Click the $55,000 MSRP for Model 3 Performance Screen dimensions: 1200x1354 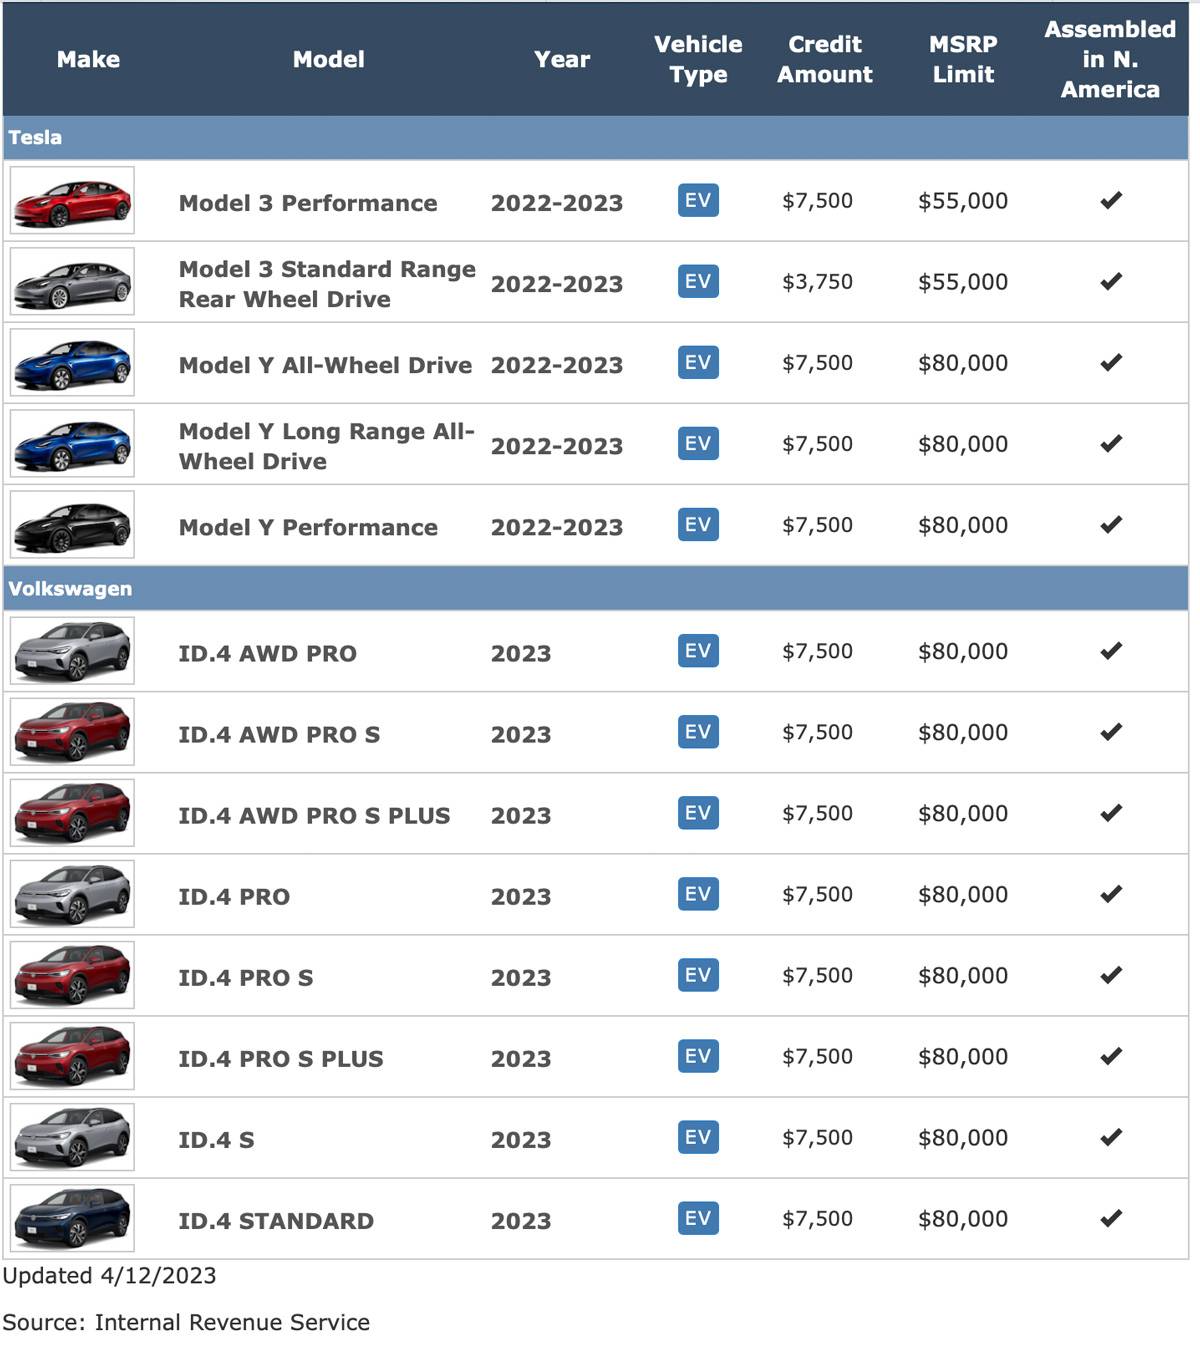coord(963,200)
